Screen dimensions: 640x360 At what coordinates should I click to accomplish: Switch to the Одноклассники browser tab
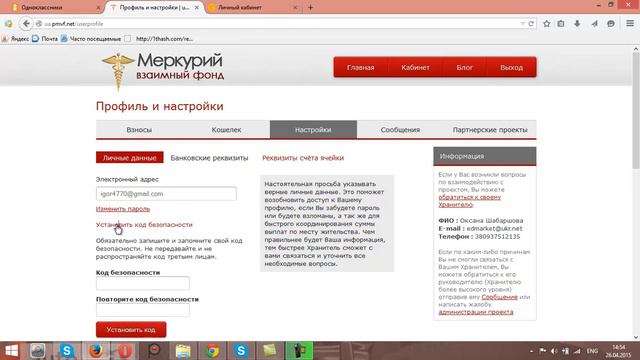[53, 7]
